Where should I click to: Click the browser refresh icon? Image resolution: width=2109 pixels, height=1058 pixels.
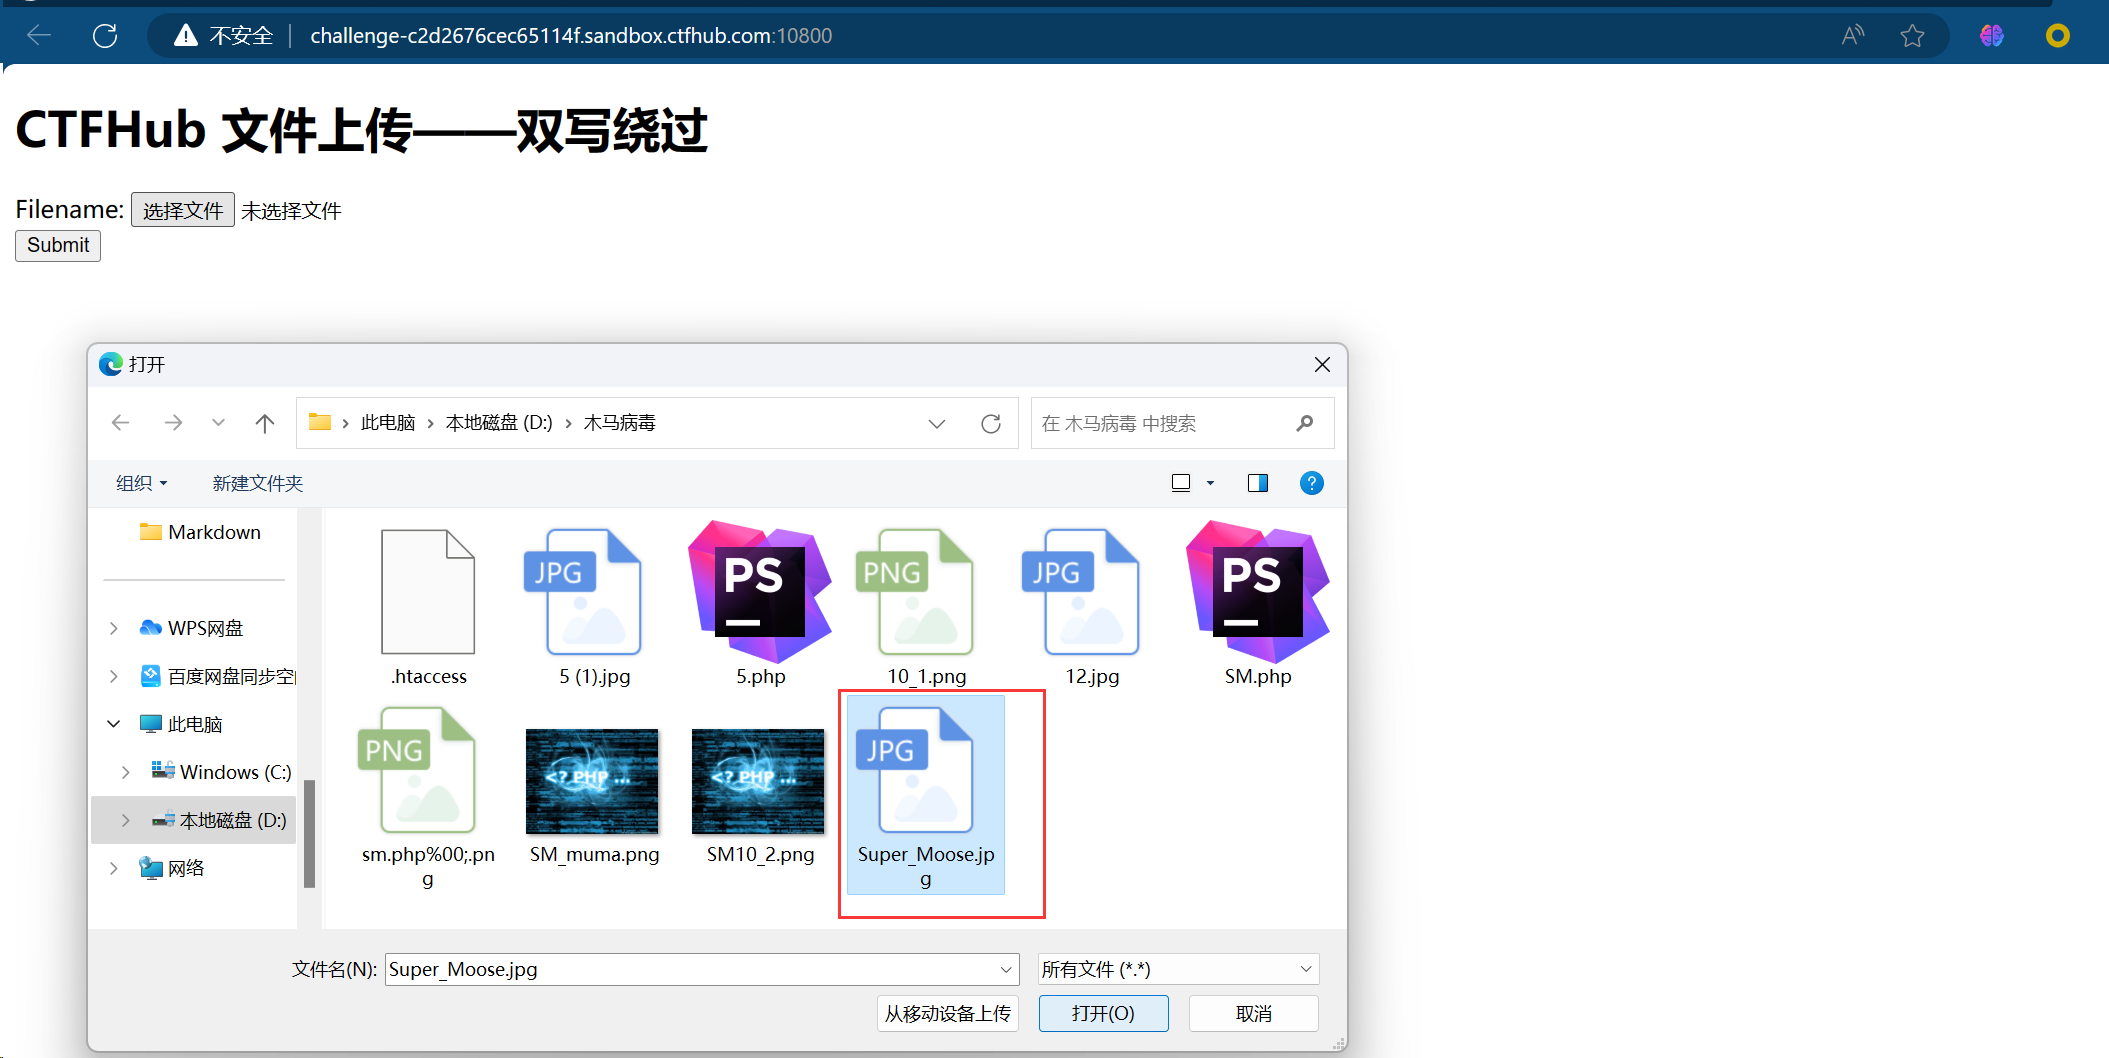[105, 36]
